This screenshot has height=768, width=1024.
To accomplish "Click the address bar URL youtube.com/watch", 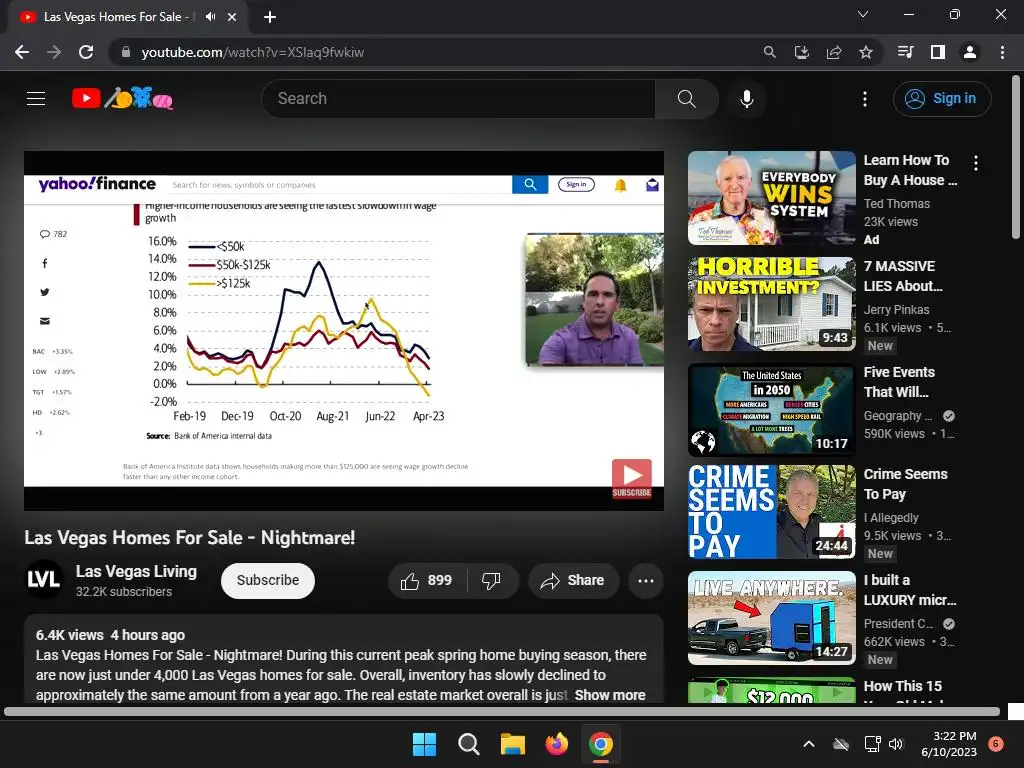I will (253, 52).
